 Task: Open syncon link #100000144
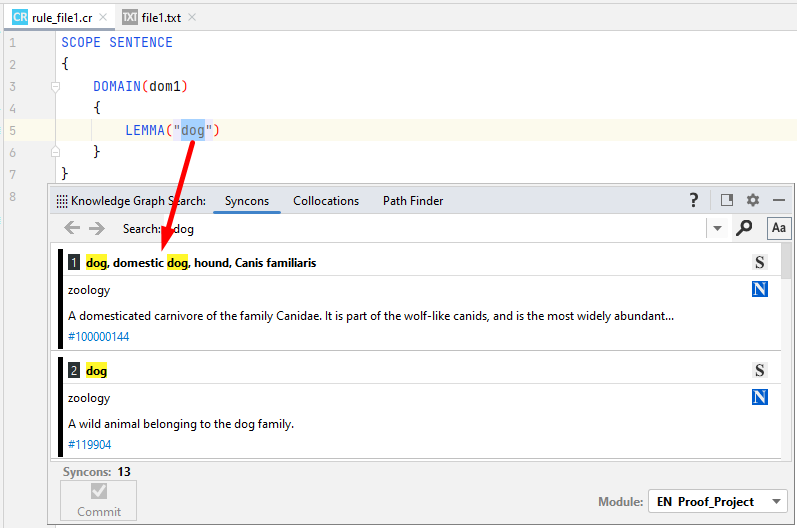[x=98, y=337]
